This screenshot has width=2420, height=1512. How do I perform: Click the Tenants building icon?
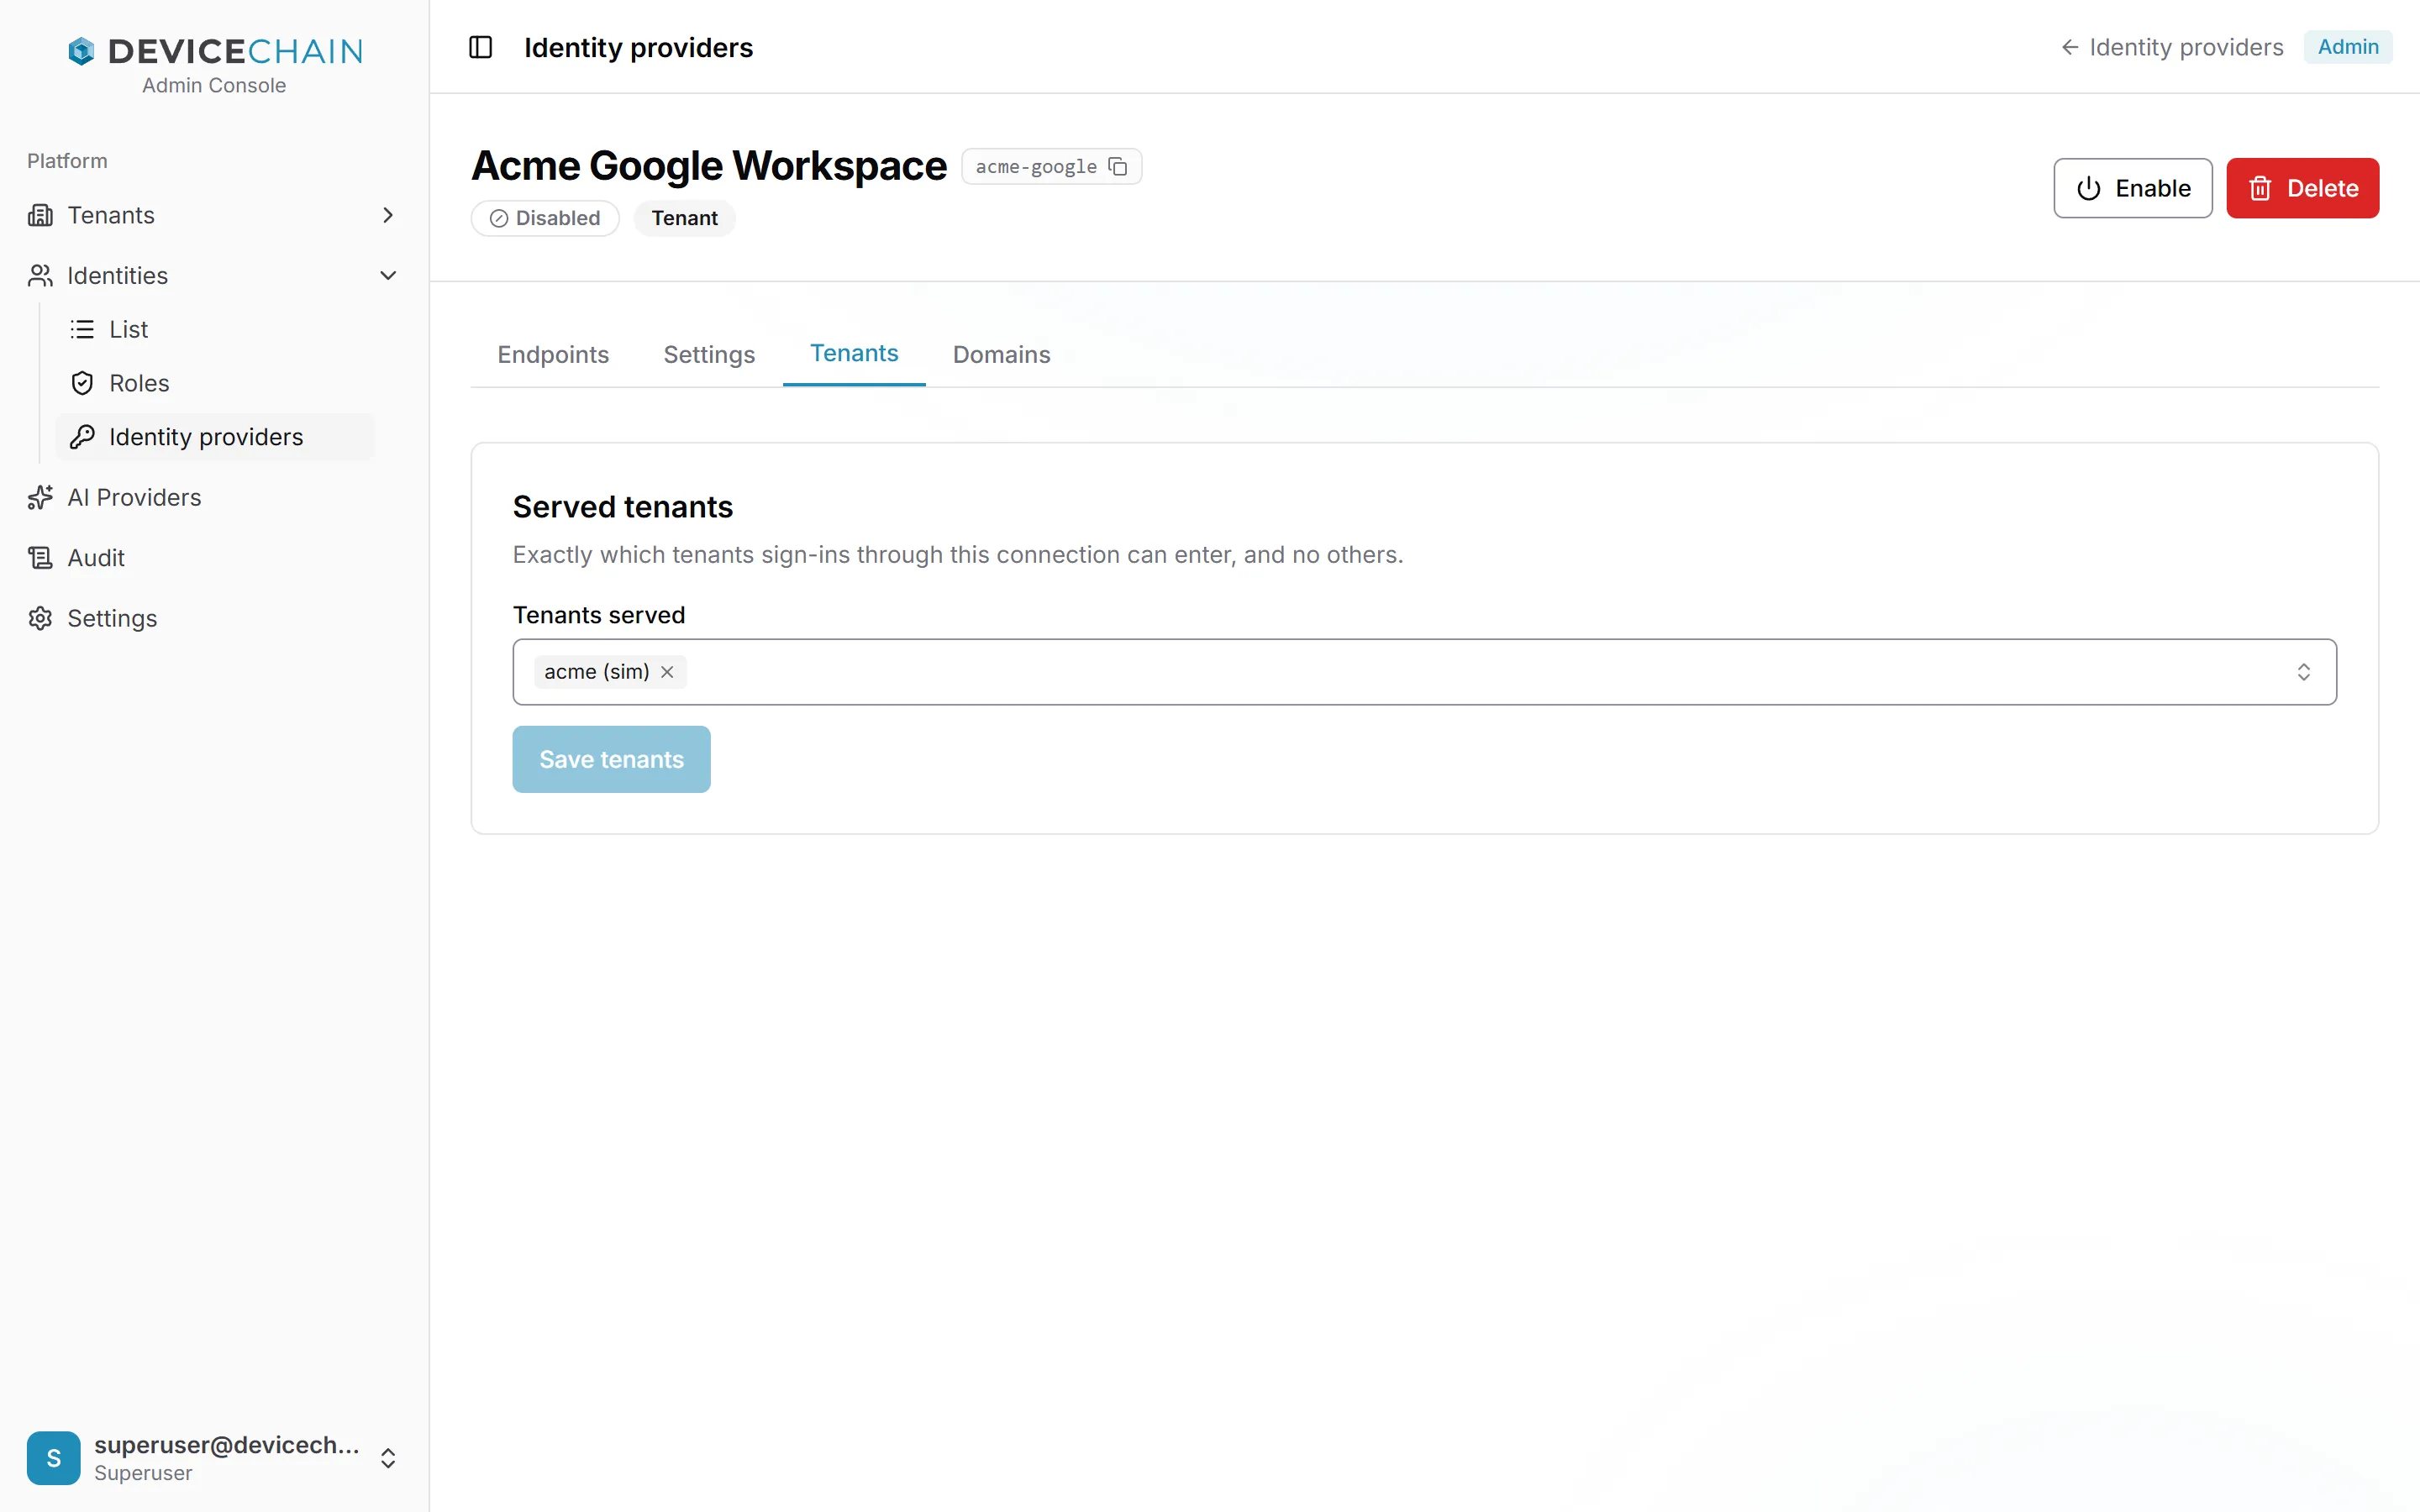tap(40, 215)
